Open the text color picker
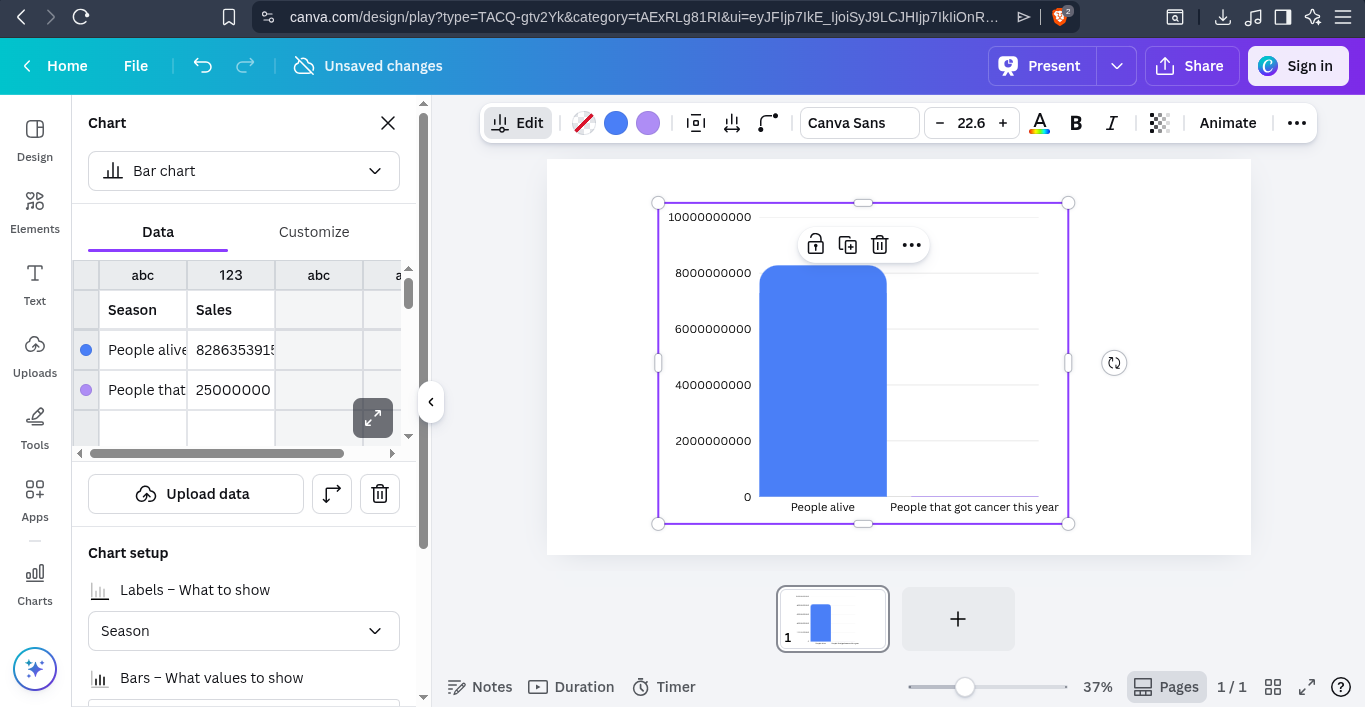 (x=1040, y=123)
